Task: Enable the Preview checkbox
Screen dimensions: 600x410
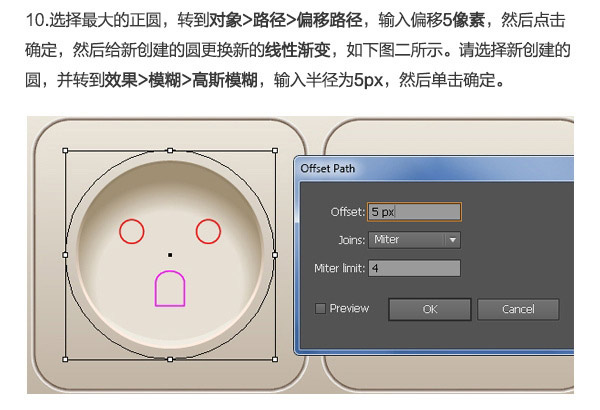Action: 320,308
